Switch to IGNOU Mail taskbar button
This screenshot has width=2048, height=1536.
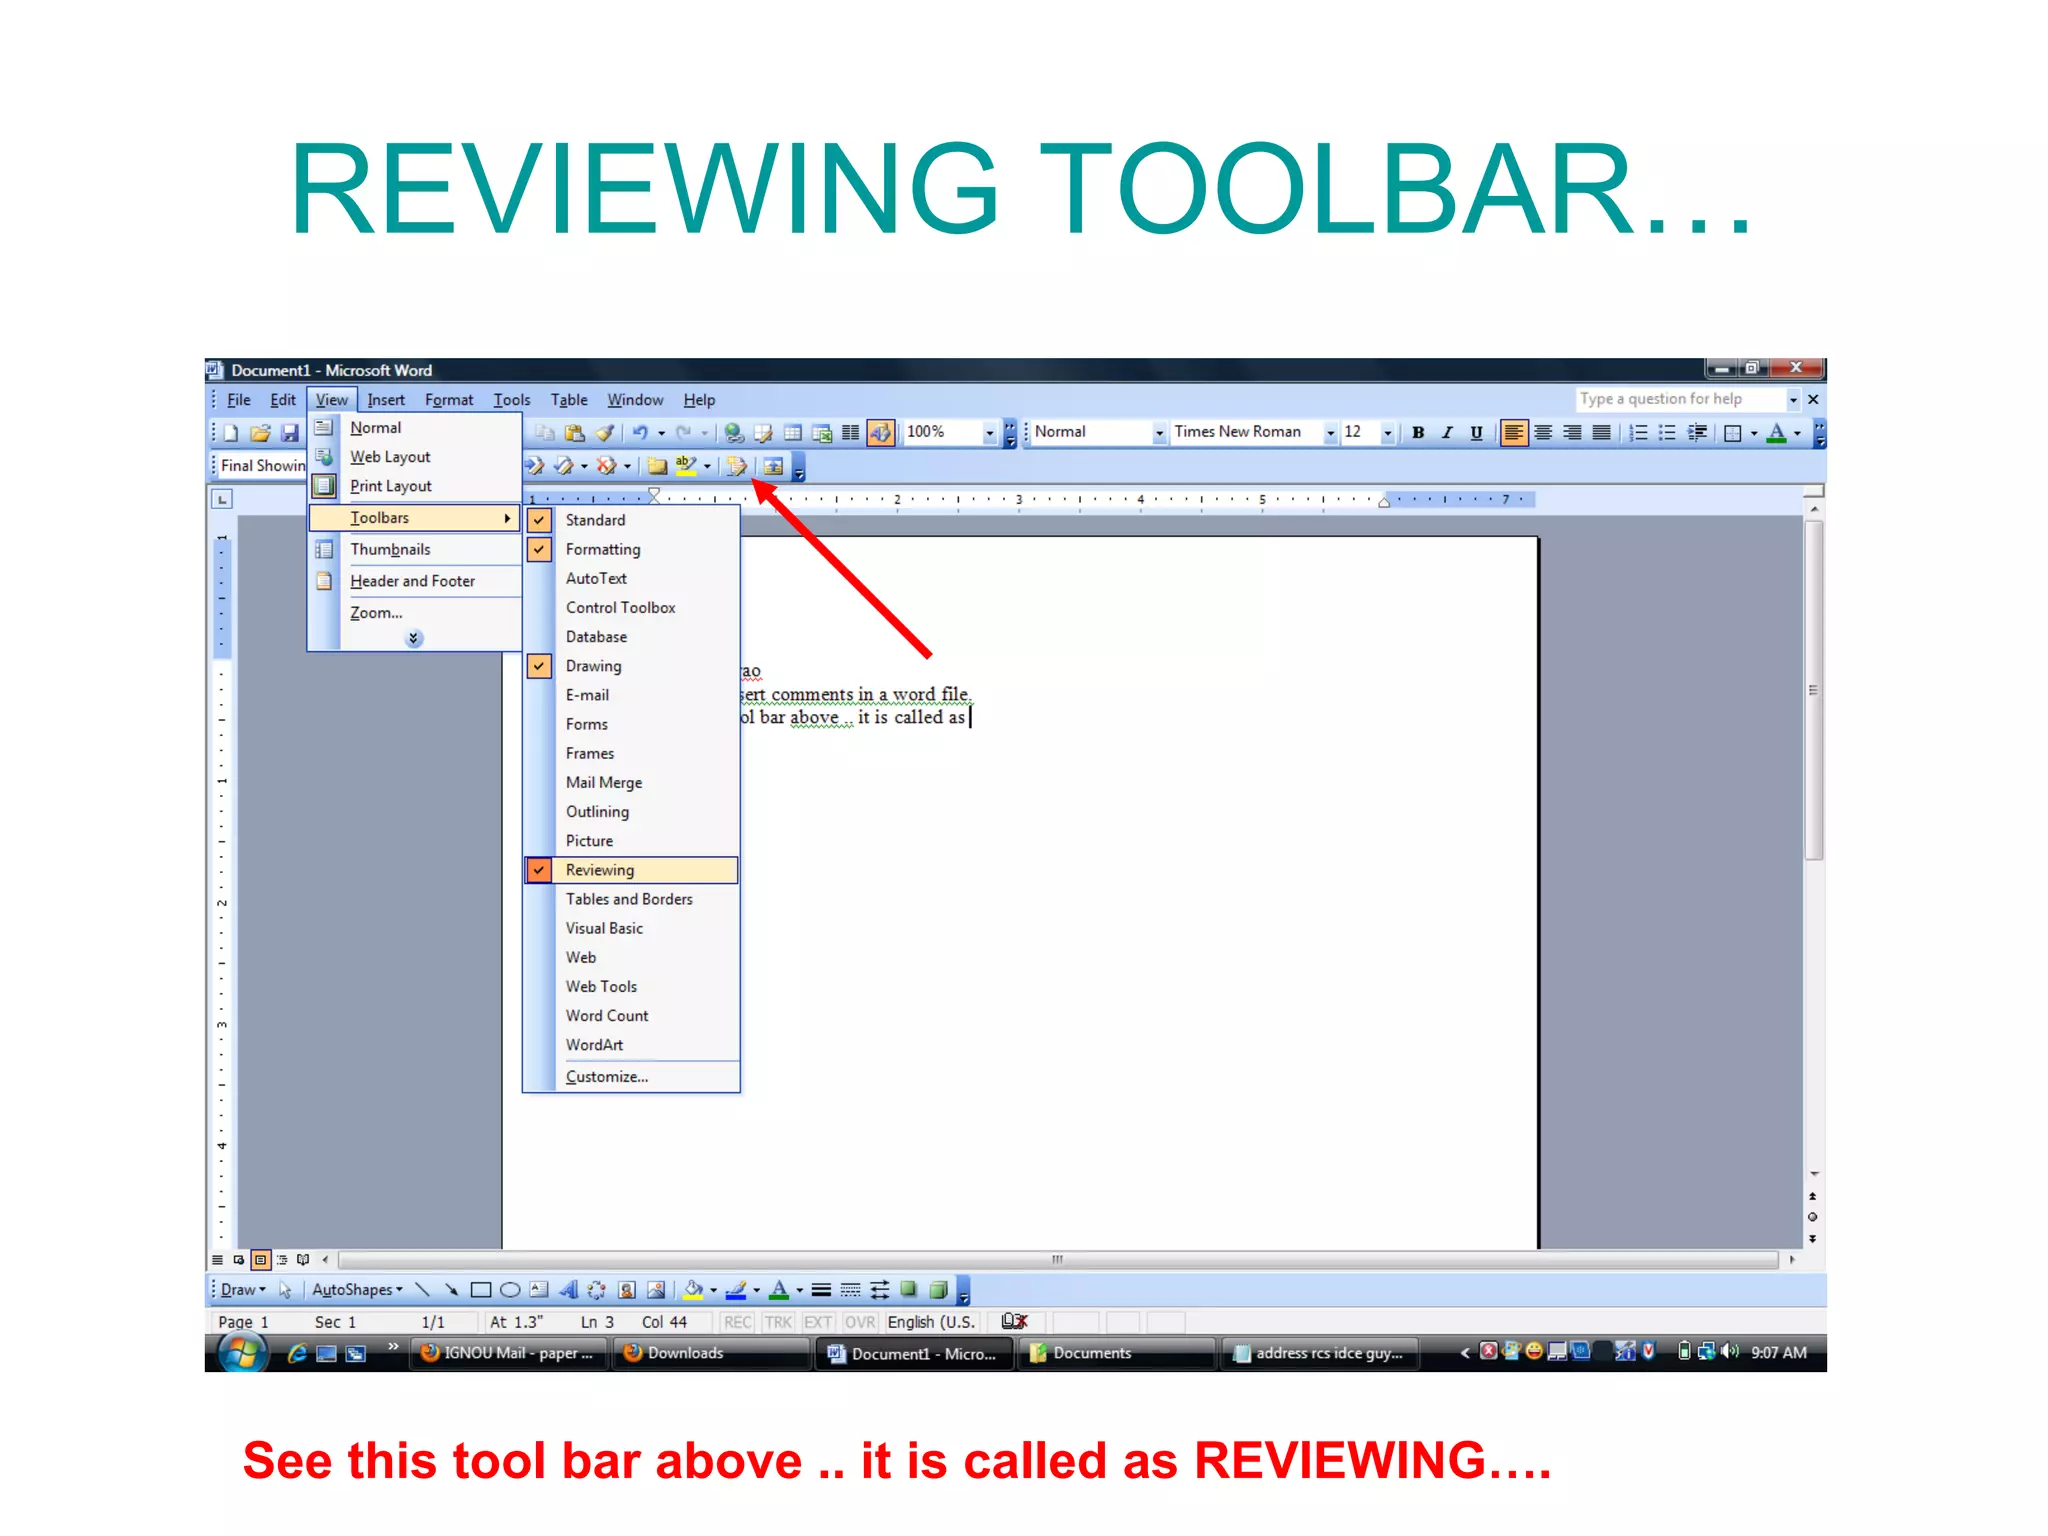(x=509, y=1353)
